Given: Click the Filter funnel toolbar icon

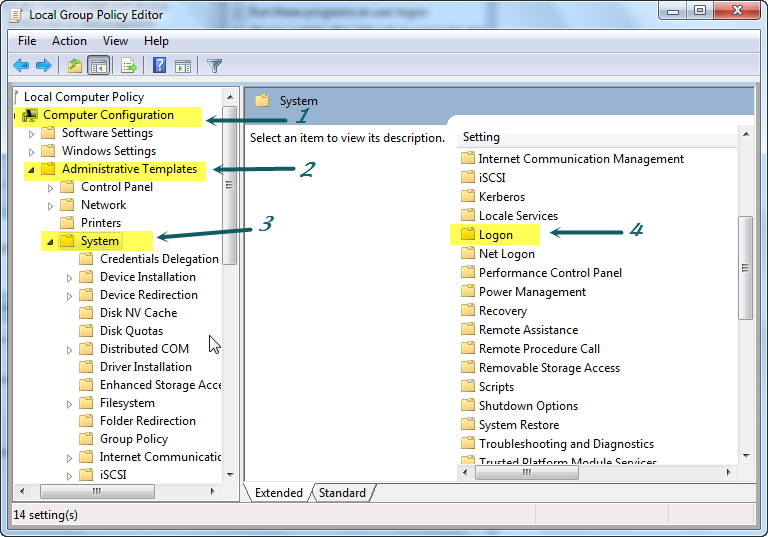Looking at the screenshot, I should tap(215, 66).
